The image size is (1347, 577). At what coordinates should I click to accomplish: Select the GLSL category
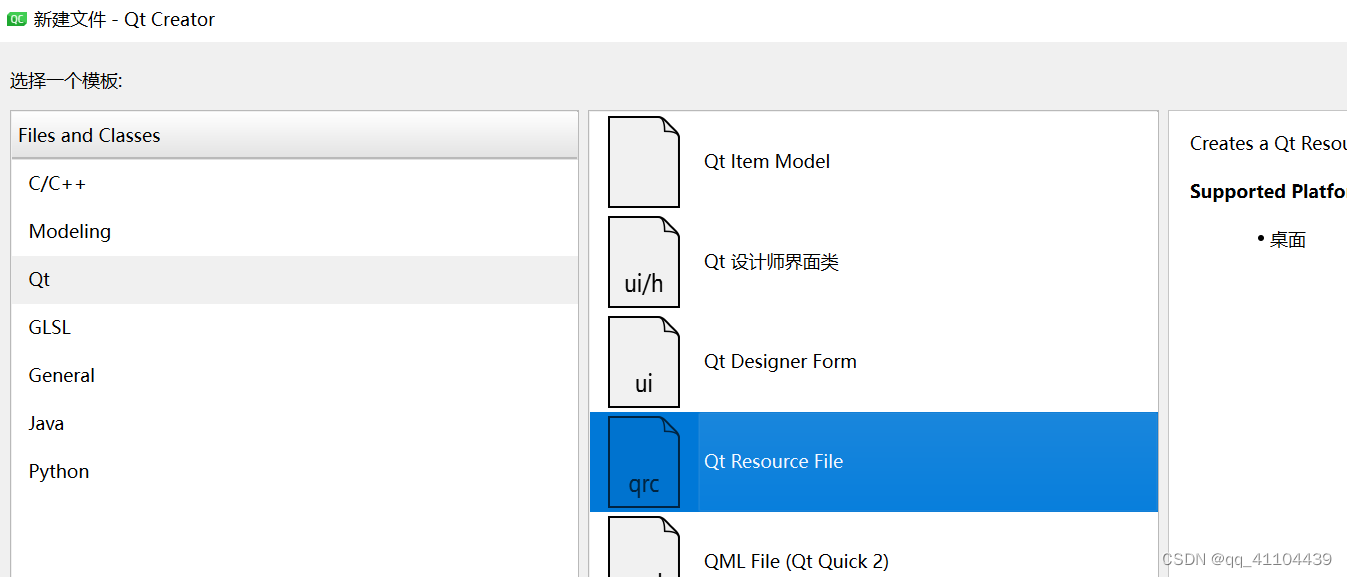coord(295,328)
